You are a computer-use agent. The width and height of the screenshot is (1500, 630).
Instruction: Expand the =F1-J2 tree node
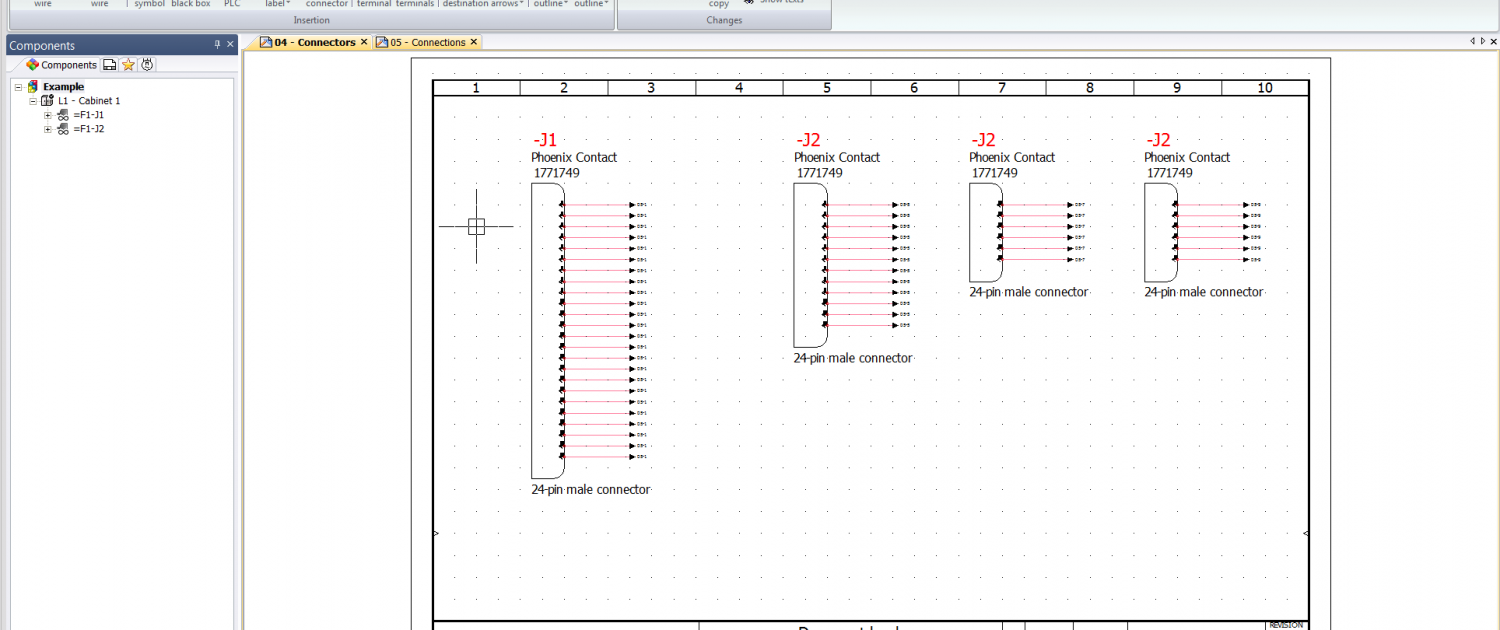[x=47, y=129]
